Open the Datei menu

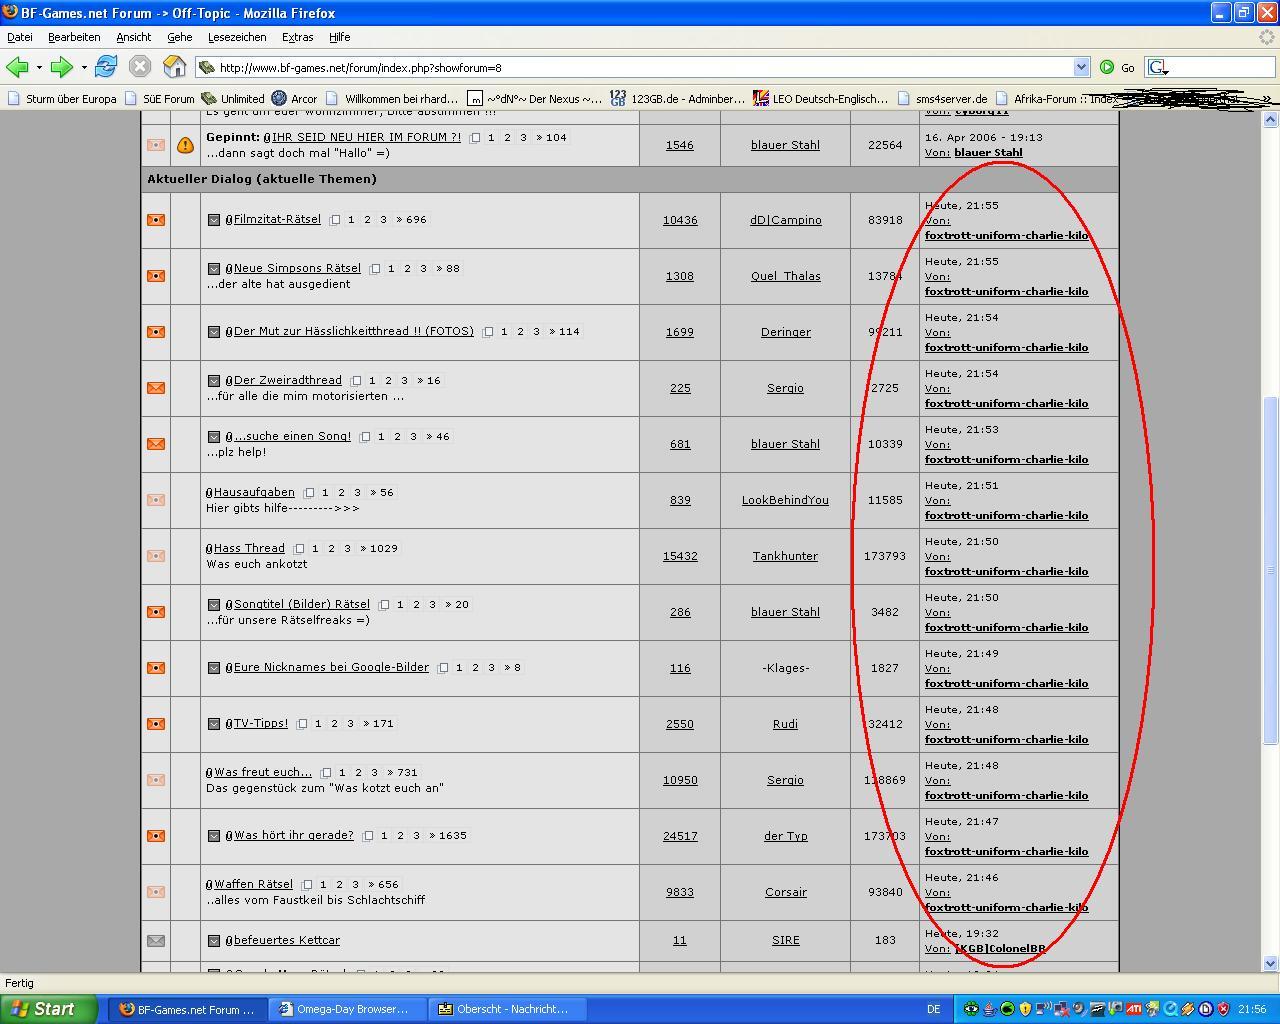[x=20, y=37]
